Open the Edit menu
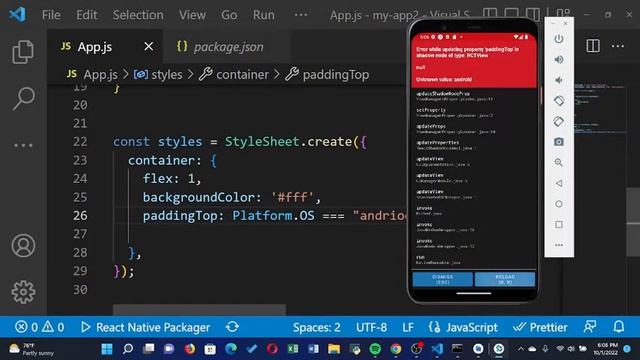This screenshot has width=640, height=360. (87, 15)
